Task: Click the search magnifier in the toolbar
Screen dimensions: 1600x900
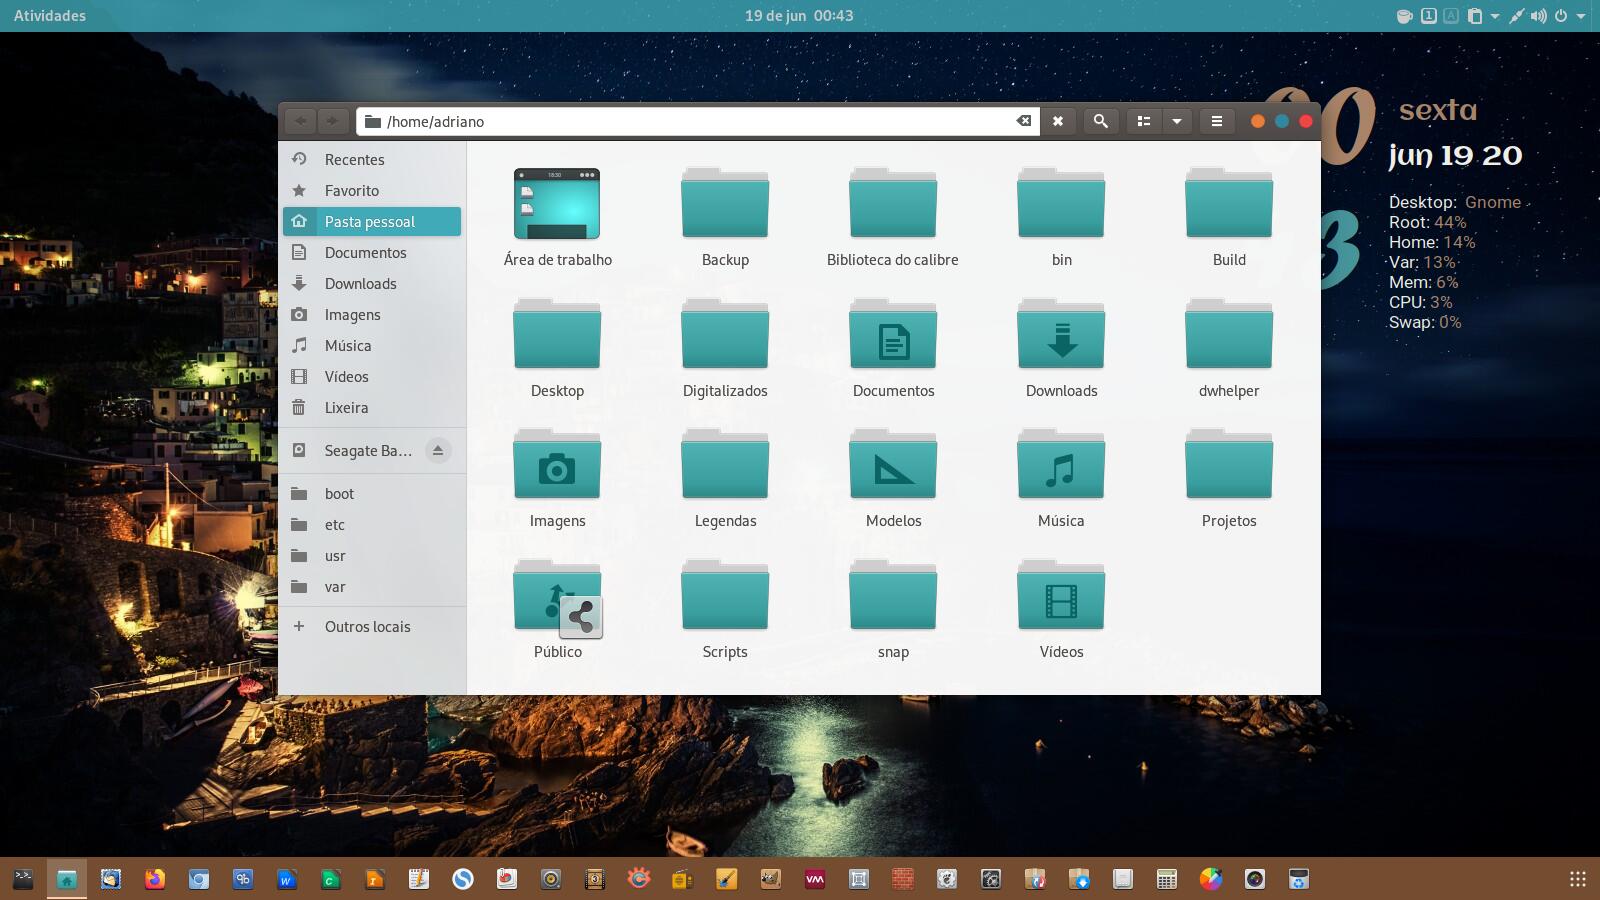Action: click(x=1100, y=121)
